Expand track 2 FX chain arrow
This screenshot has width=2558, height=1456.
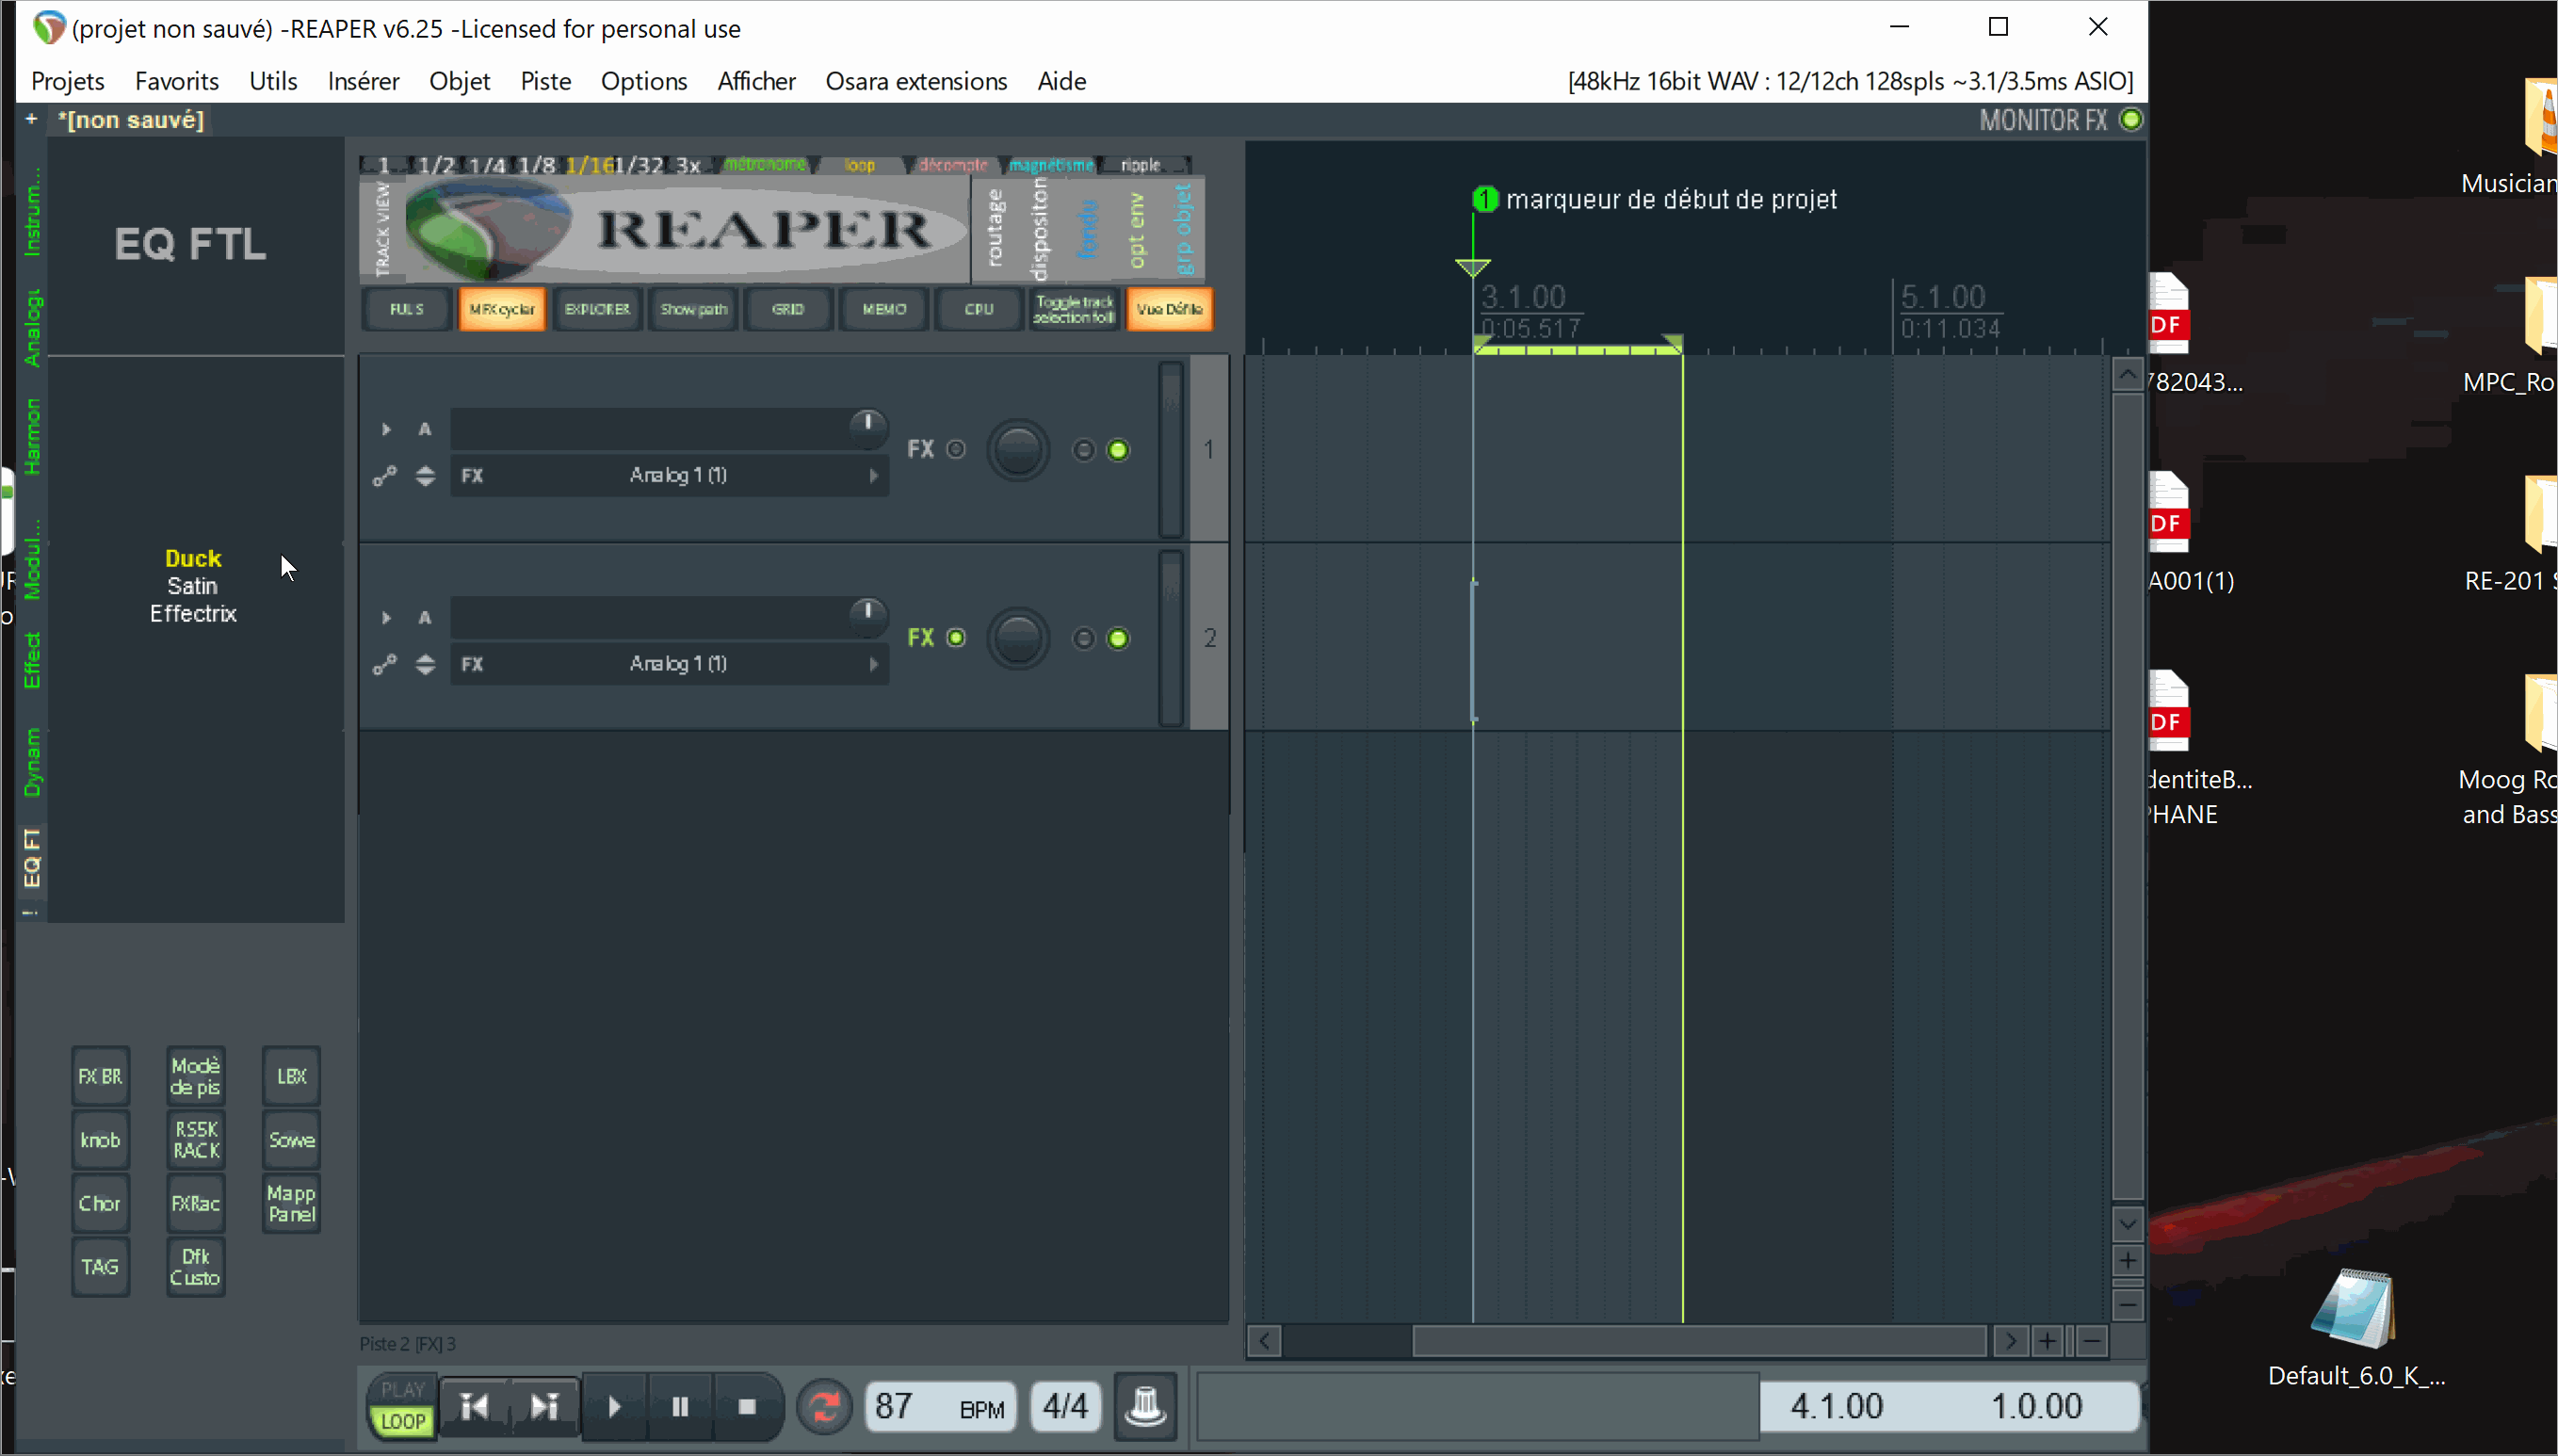873,664
